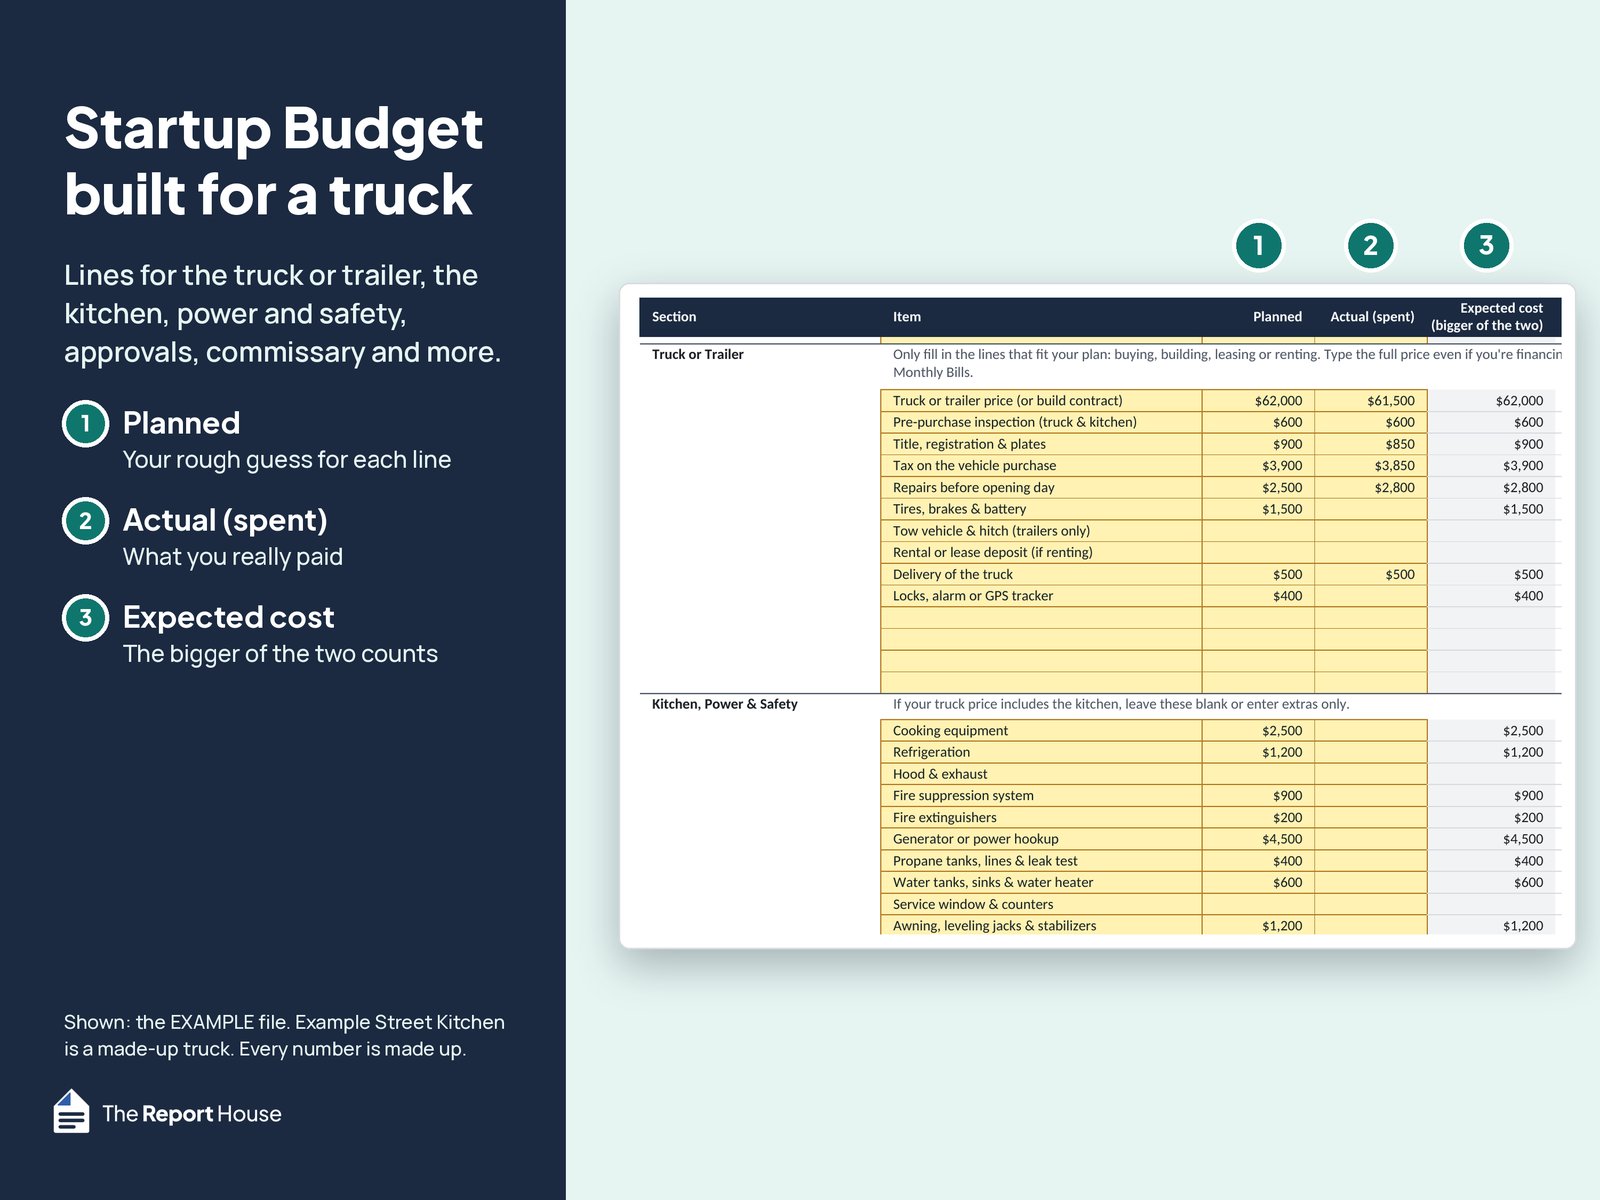Click the actual value $3,850
1600x1200 pixels.
[1370, 465]
